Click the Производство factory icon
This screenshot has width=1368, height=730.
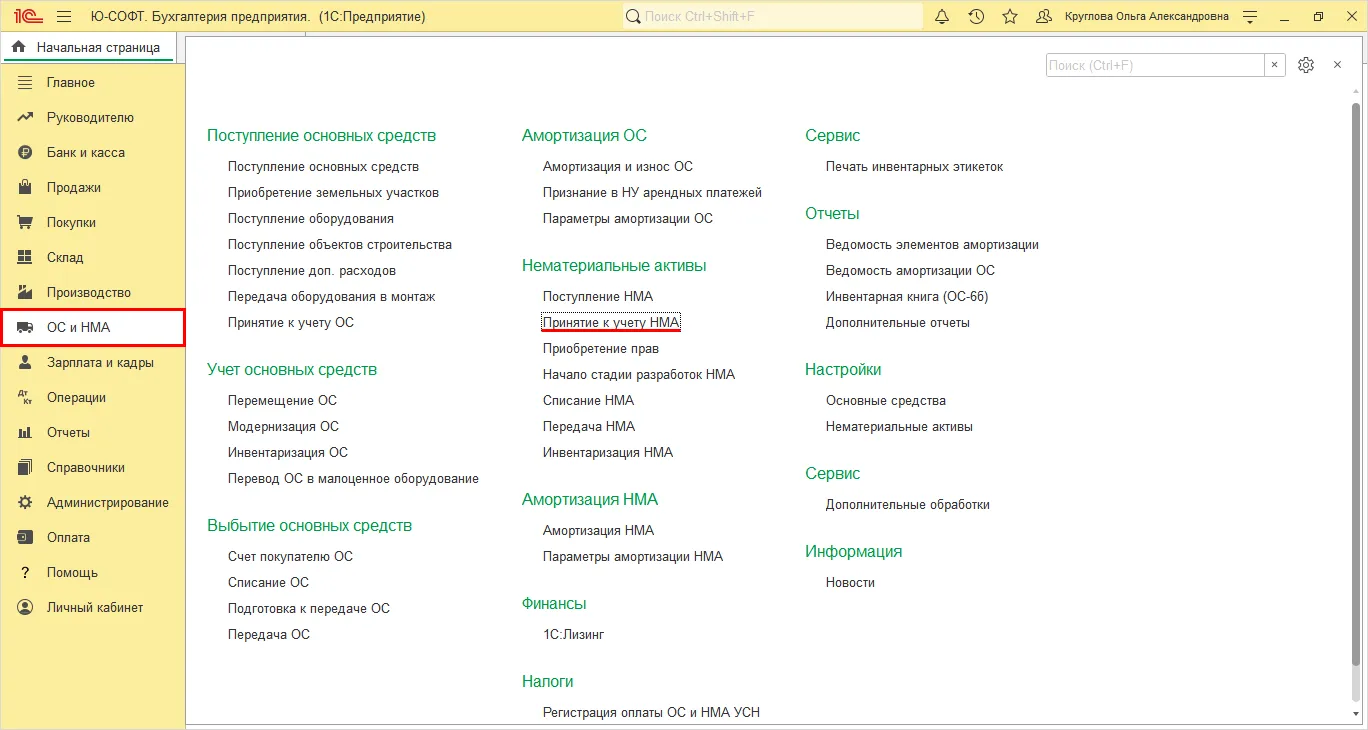pos(26,293)
